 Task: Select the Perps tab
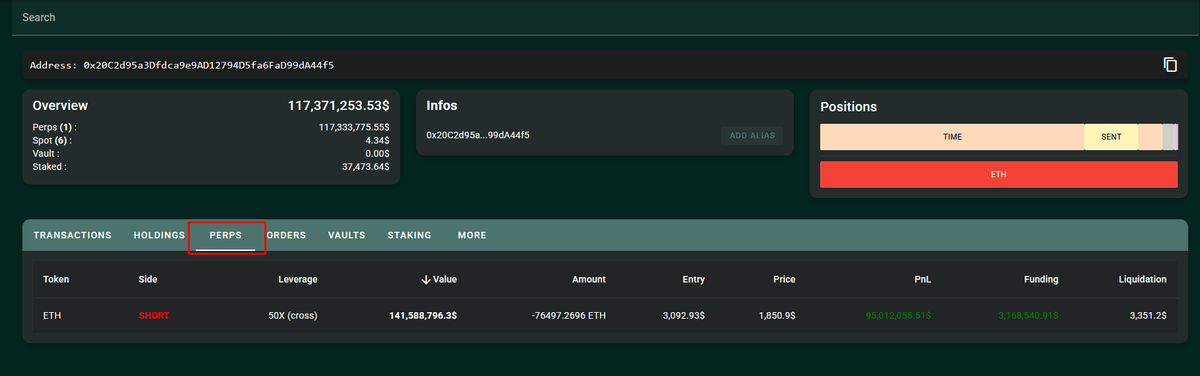(225, 235)
